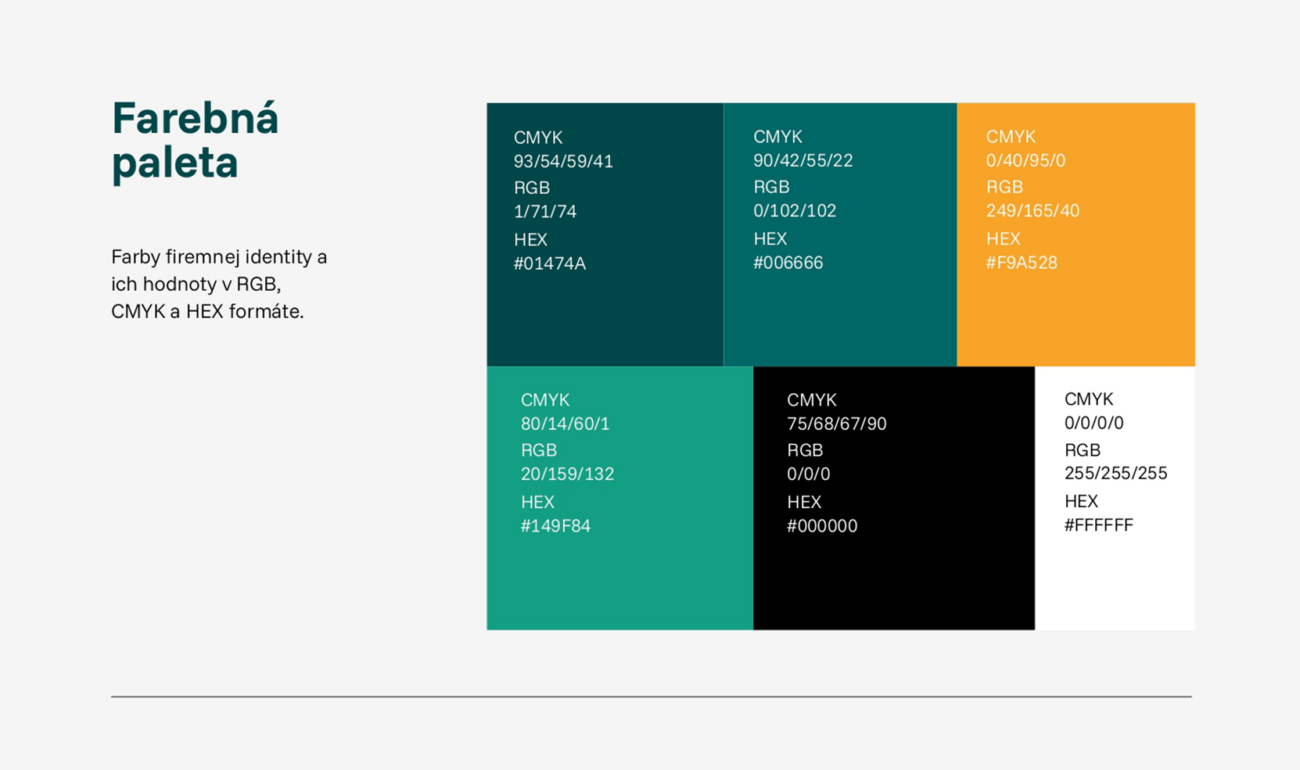1300x770 pixels.
Task: Select CMYK value 90/42/55/22
Action: (x=803, y=161)
